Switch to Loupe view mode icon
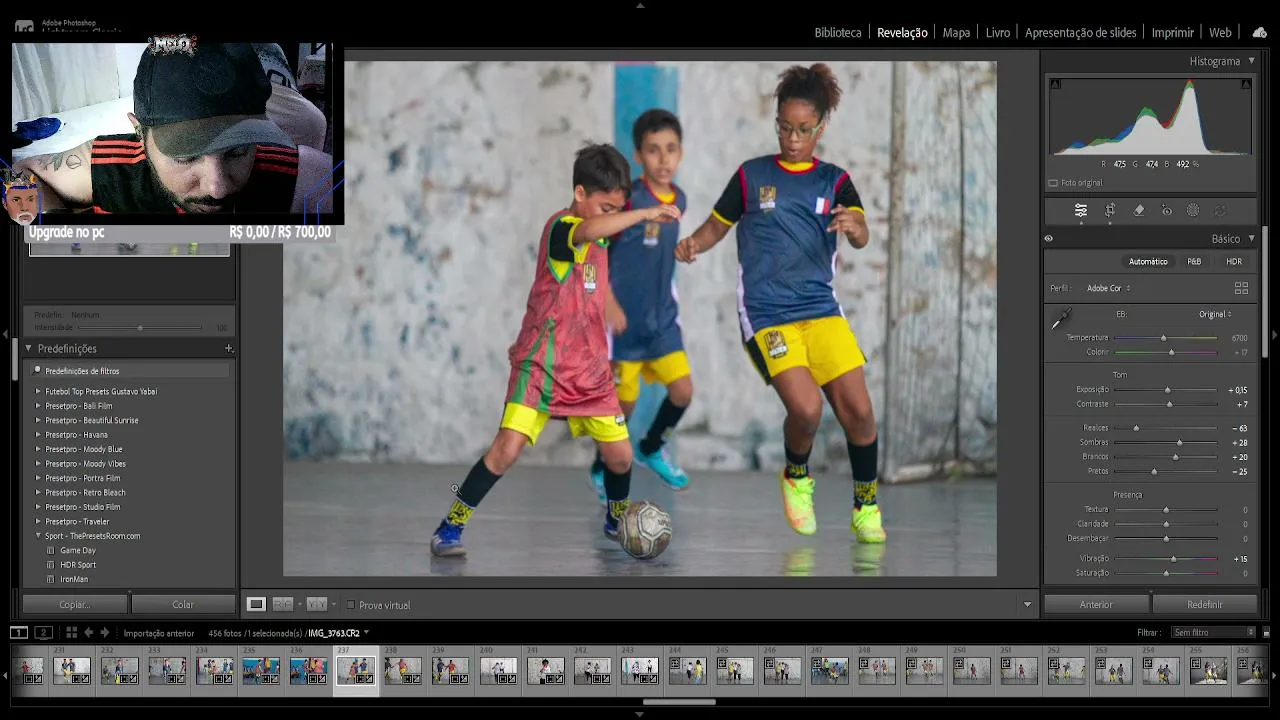Image resolution: width=1280 pixels, height=720 pixels. 256,604
